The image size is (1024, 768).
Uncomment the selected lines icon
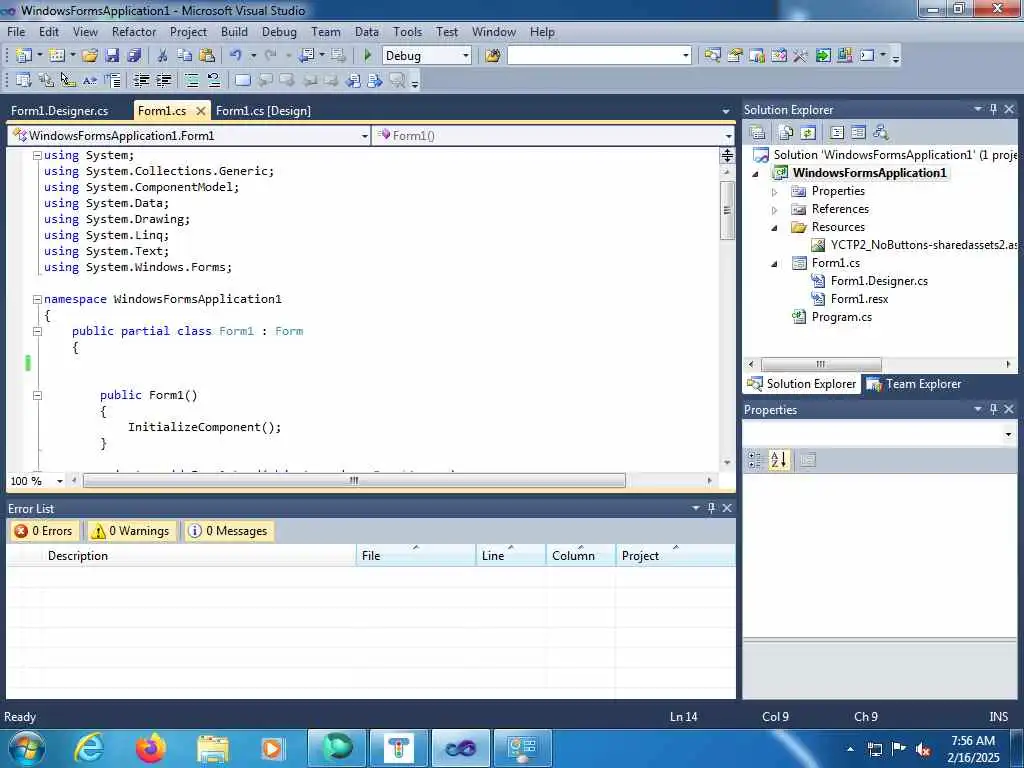[x=214, y=80]
